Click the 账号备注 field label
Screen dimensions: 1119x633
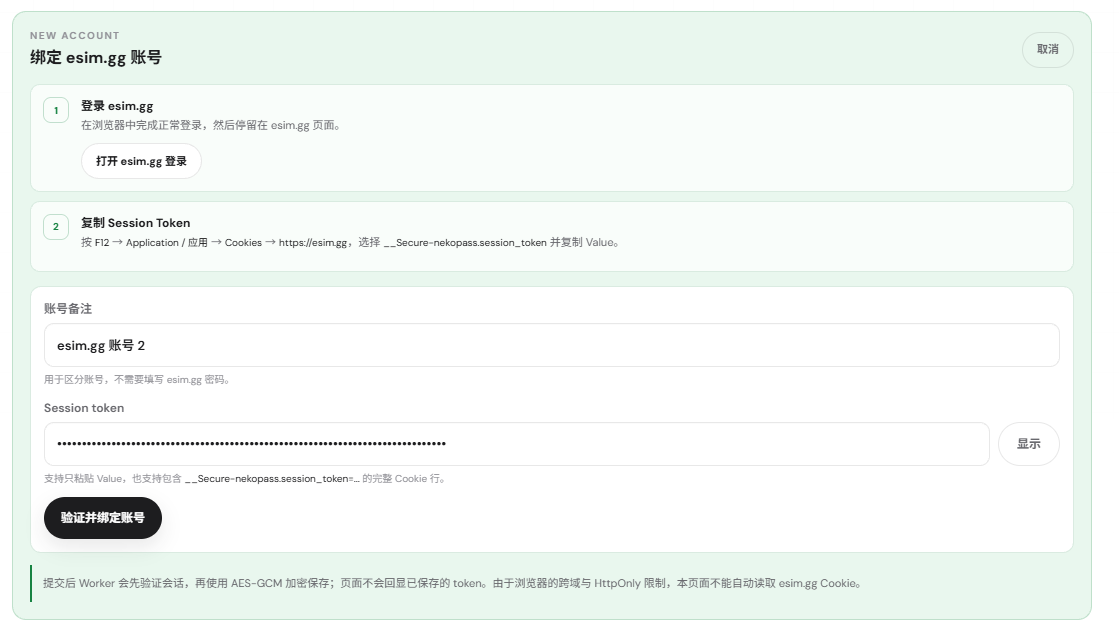click(68, 309)
